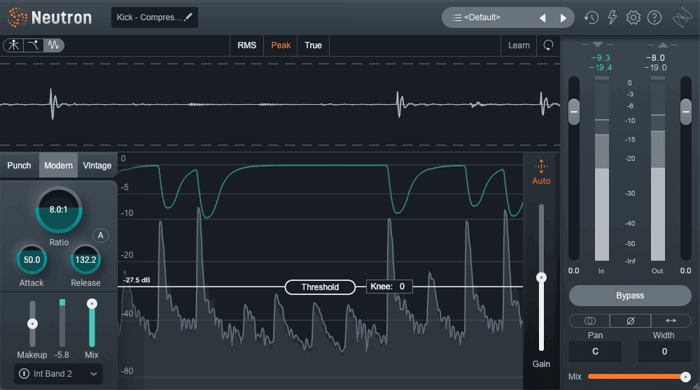Click the Ratio knob showing 8.0:1

point(58,210)
